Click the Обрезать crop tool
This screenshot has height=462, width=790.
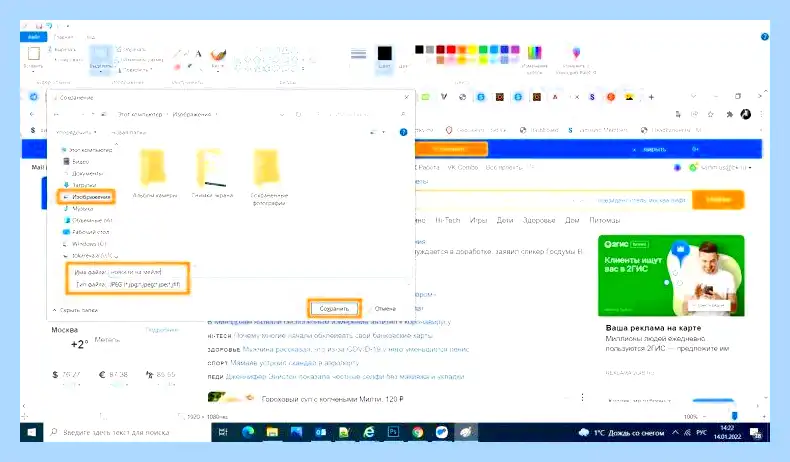[131, 49]
